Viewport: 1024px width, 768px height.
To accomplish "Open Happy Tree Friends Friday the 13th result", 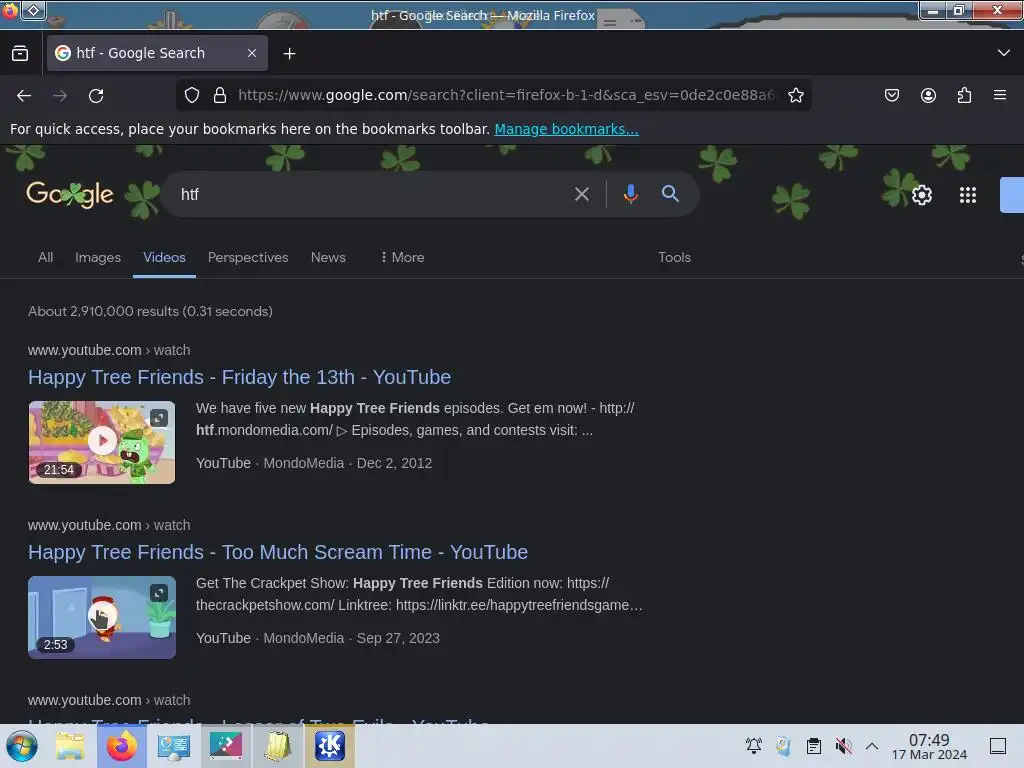I will (239, 377).
